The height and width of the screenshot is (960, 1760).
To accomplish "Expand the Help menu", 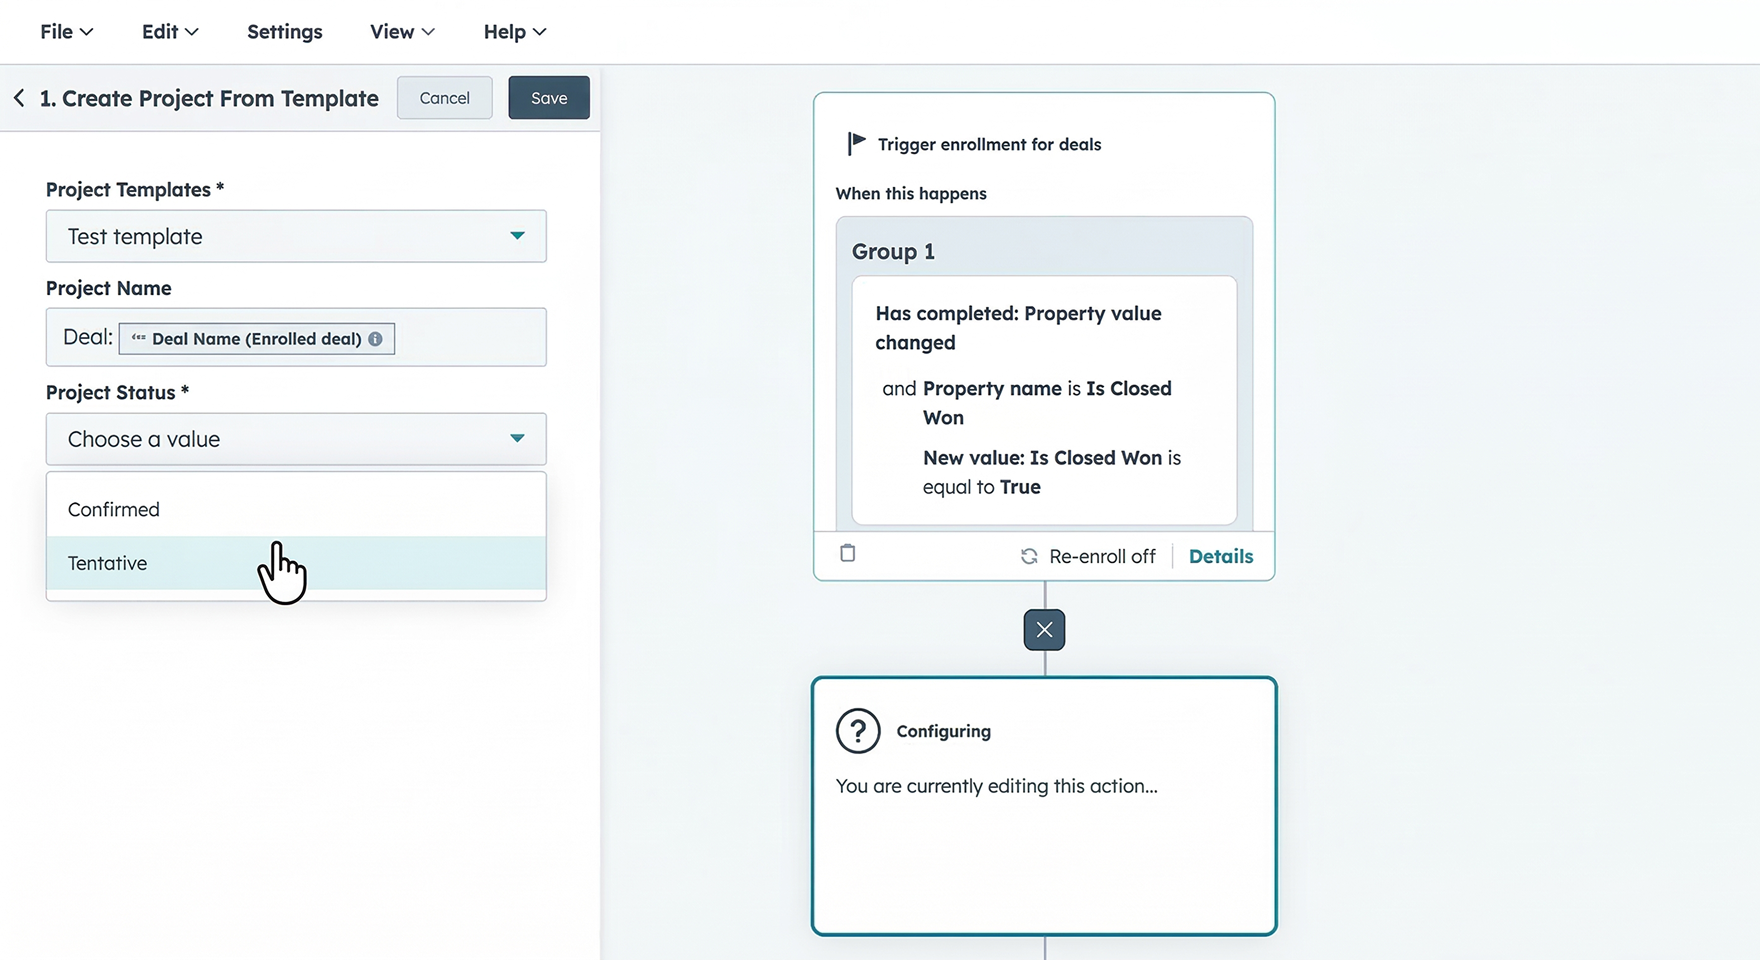I will pos(515,32).
